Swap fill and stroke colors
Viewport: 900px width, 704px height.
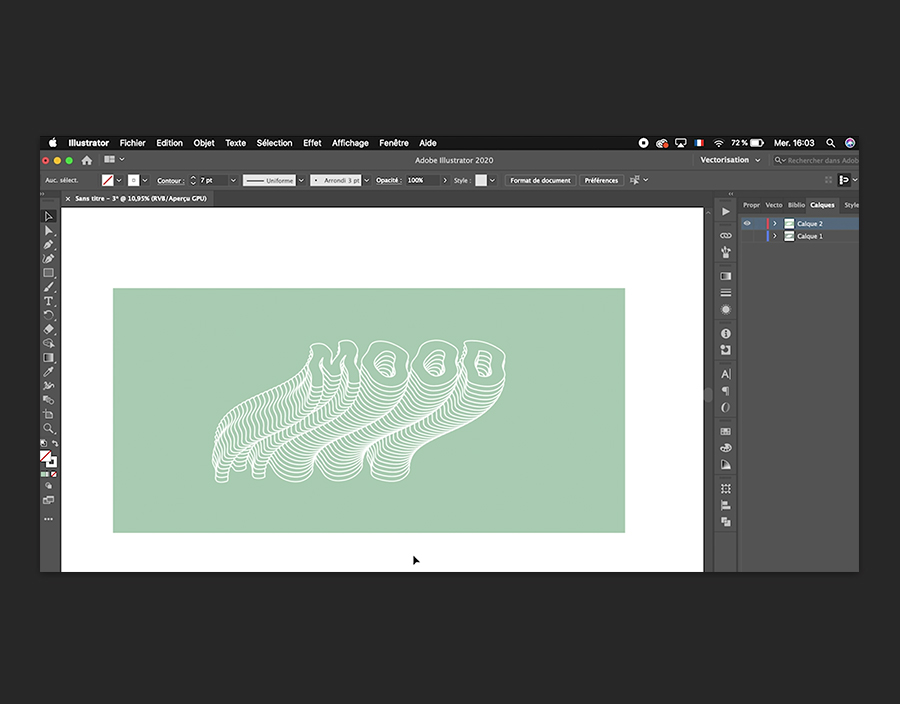[55, 444]
